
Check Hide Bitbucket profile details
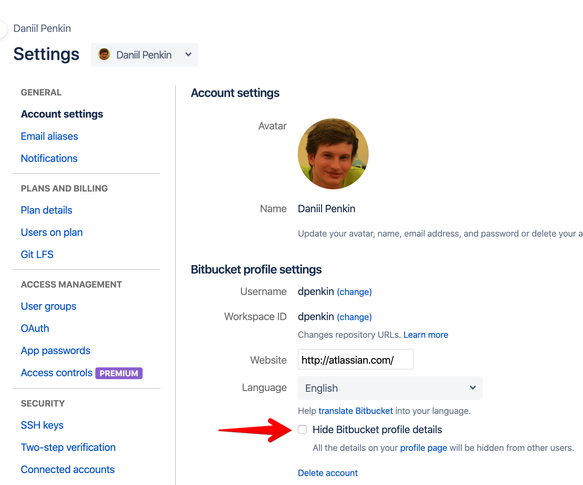tap(302, 430)
